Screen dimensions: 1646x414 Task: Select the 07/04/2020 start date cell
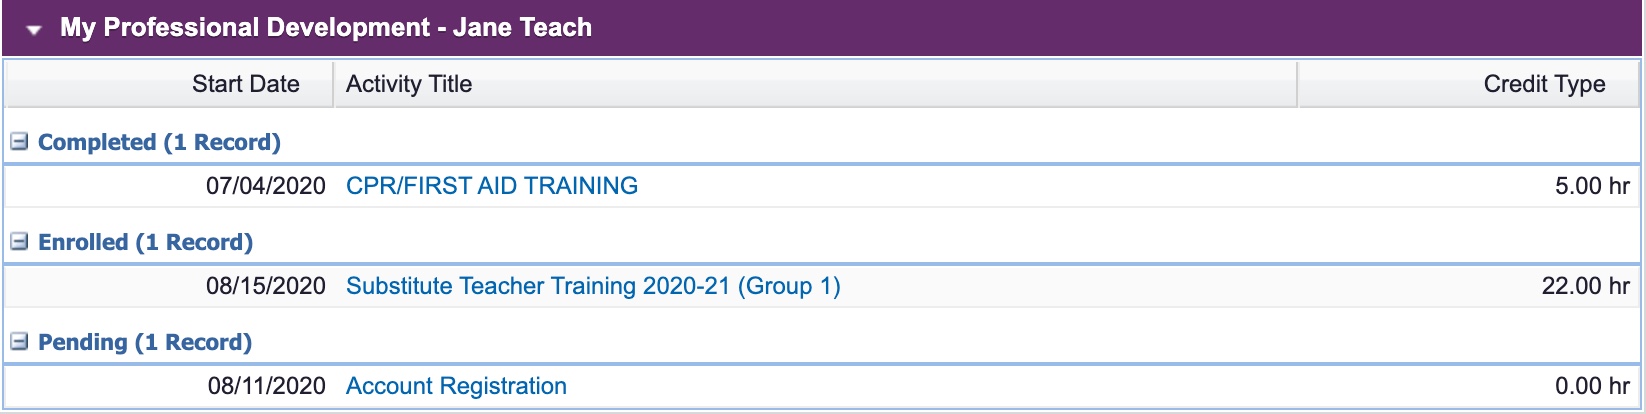click(266, 186)
